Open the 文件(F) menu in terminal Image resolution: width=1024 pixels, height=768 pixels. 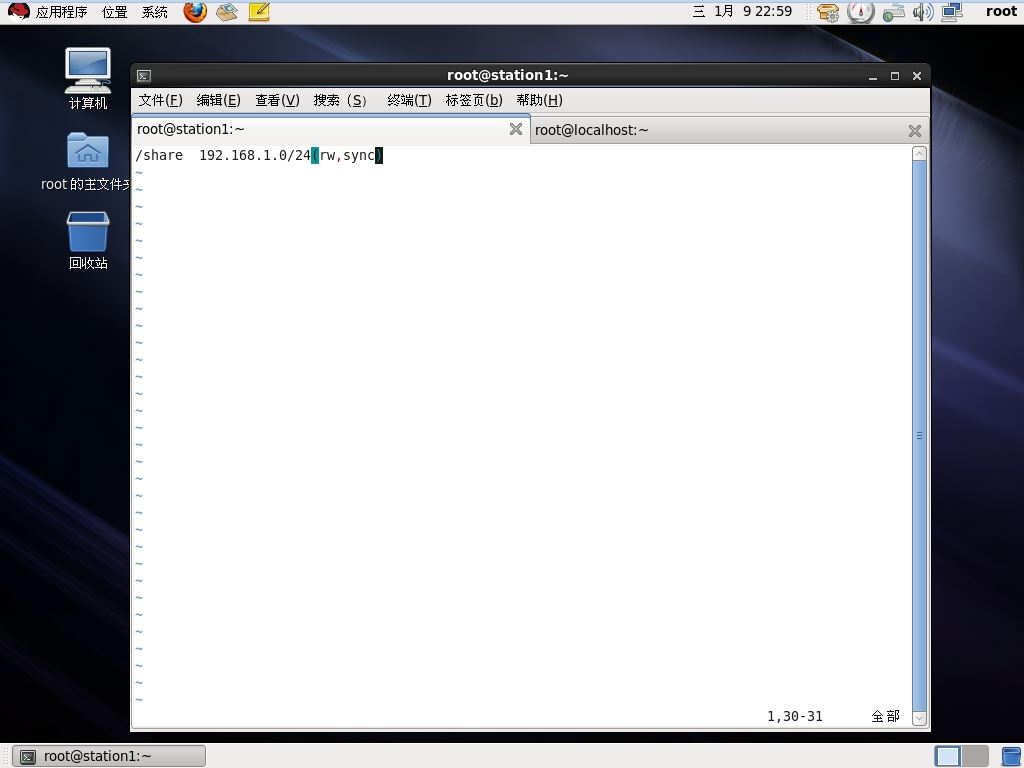[x=161, y=100]
